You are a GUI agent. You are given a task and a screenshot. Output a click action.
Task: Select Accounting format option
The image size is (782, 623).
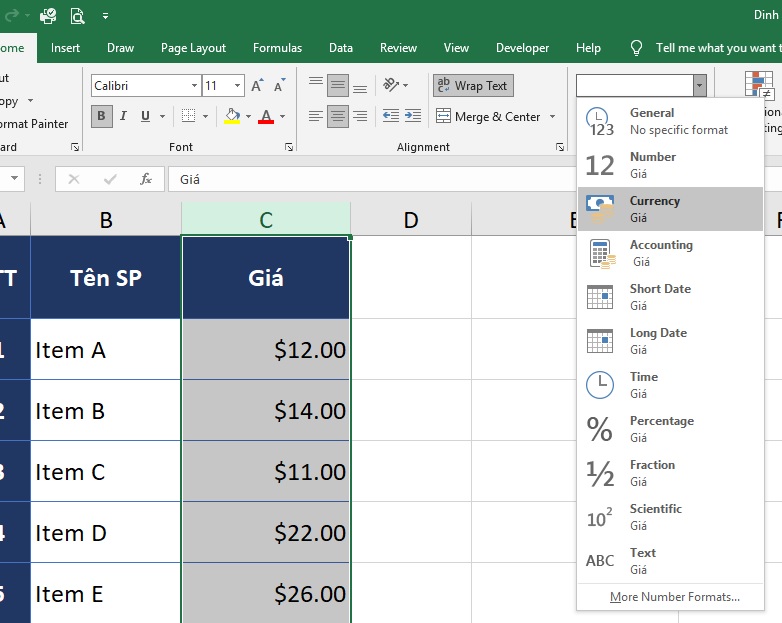[670, 253]
